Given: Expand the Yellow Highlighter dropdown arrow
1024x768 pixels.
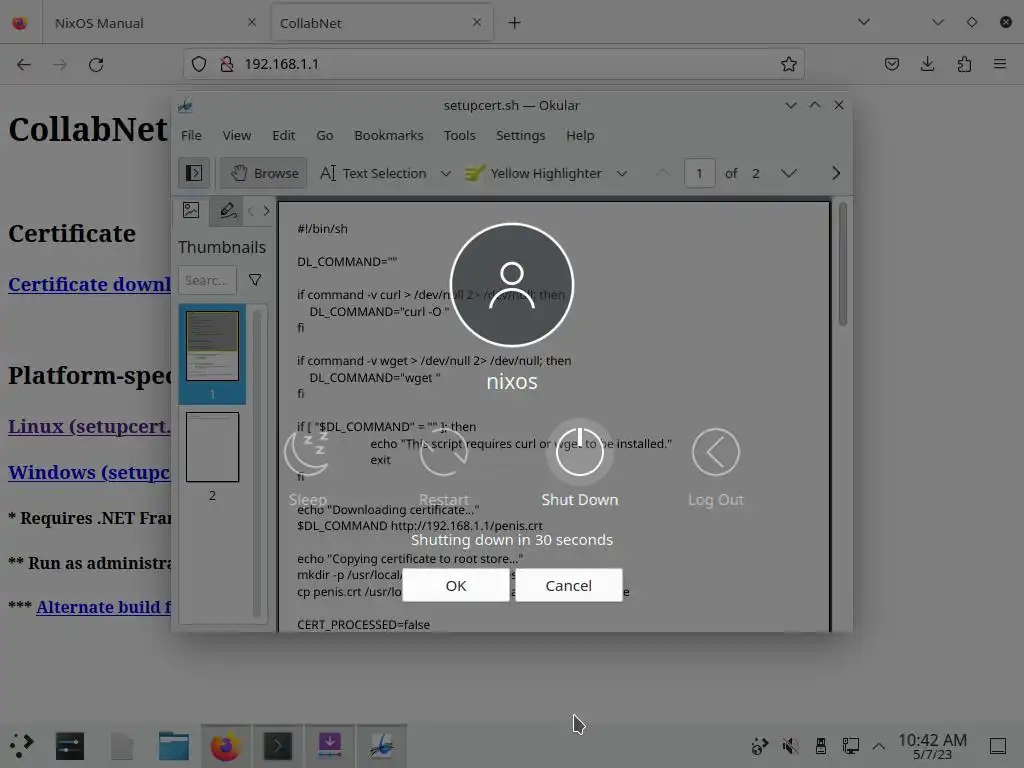Looking at the screenshot, I should (x=622, y=173).
